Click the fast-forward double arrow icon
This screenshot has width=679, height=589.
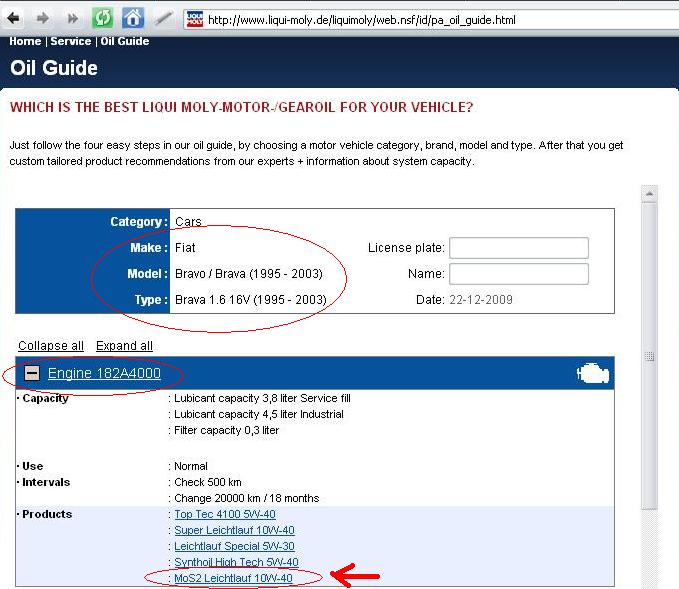click(72, 18)
